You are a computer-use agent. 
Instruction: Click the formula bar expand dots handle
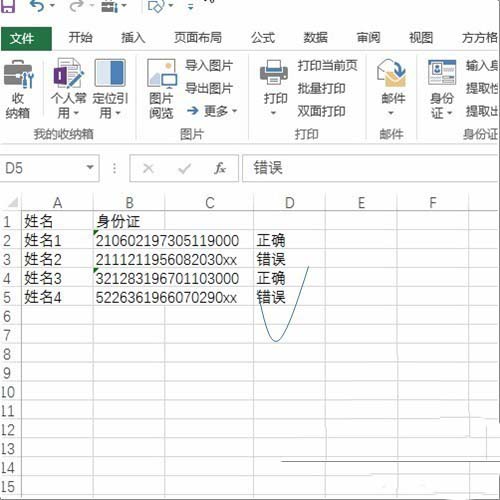pyautogui.click(x=114, y=168)
